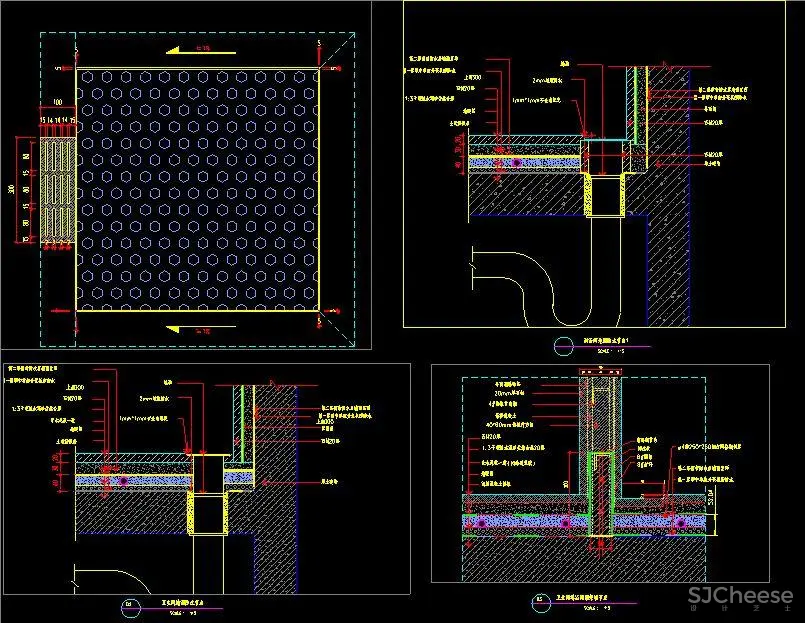Click the title text under bottom-left detail
Image resolution: width=805 pixels, height=623 pixels.
[178, 603]
